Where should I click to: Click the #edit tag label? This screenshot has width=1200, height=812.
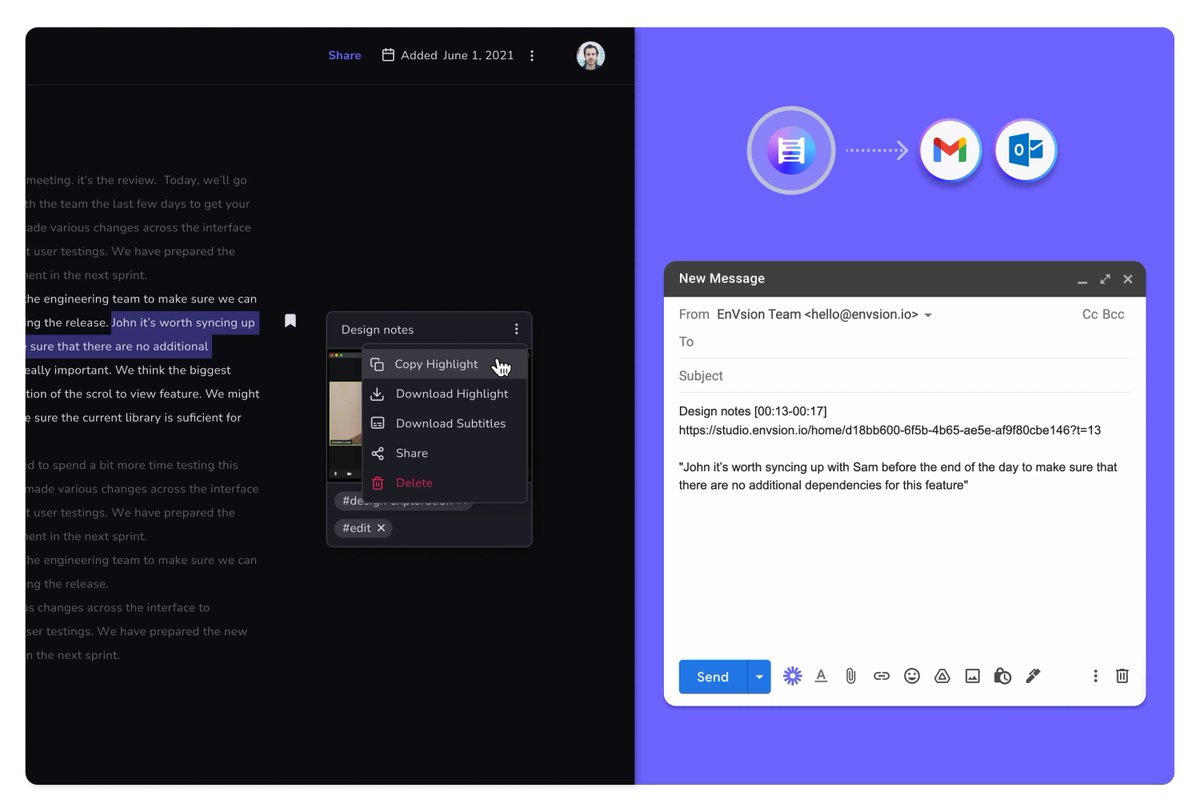357,528
